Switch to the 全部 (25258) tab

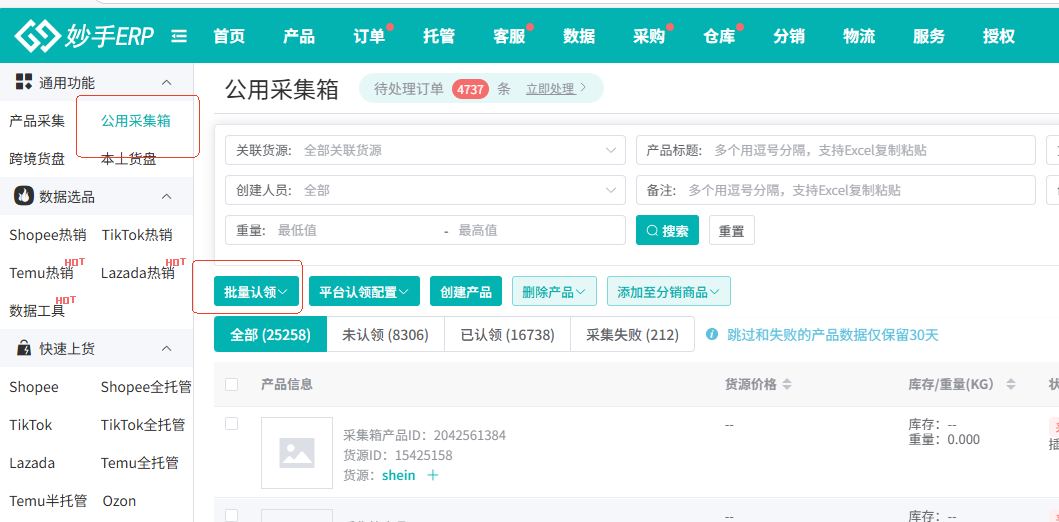[x=270, y=334]
